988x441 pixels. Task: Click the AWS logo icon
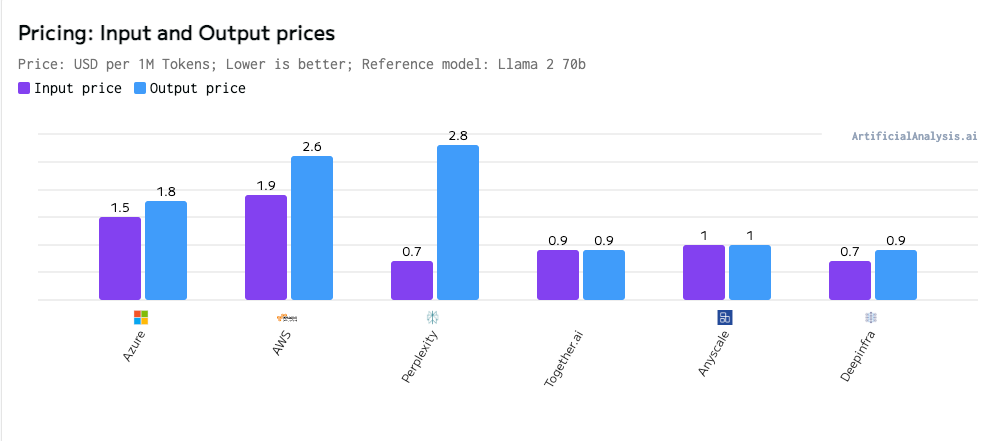click(287, 317)
